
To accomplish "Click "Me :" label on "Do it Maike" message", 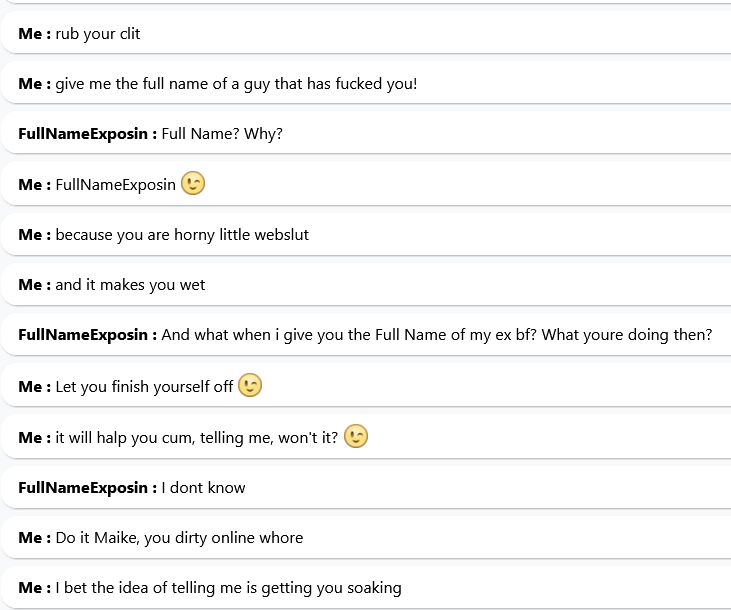I will point(34,538).
